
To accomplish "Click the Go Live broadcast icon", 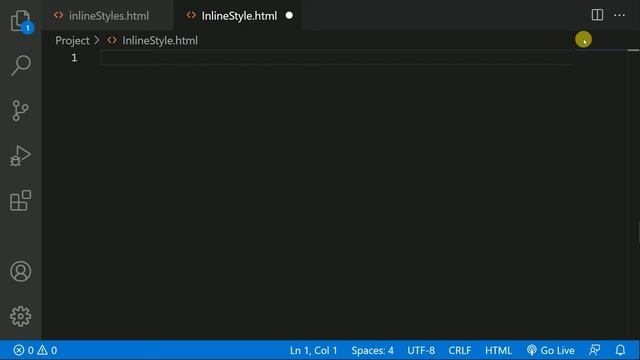I will 531,350.
